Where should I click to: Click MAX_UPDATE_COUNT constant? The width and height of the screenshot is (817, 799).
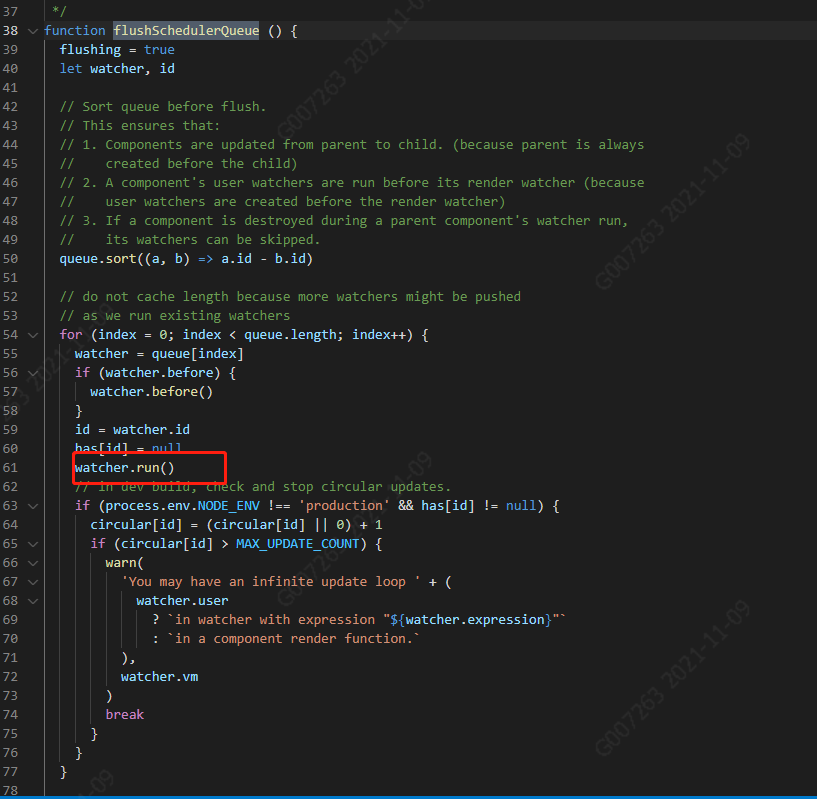298,544
